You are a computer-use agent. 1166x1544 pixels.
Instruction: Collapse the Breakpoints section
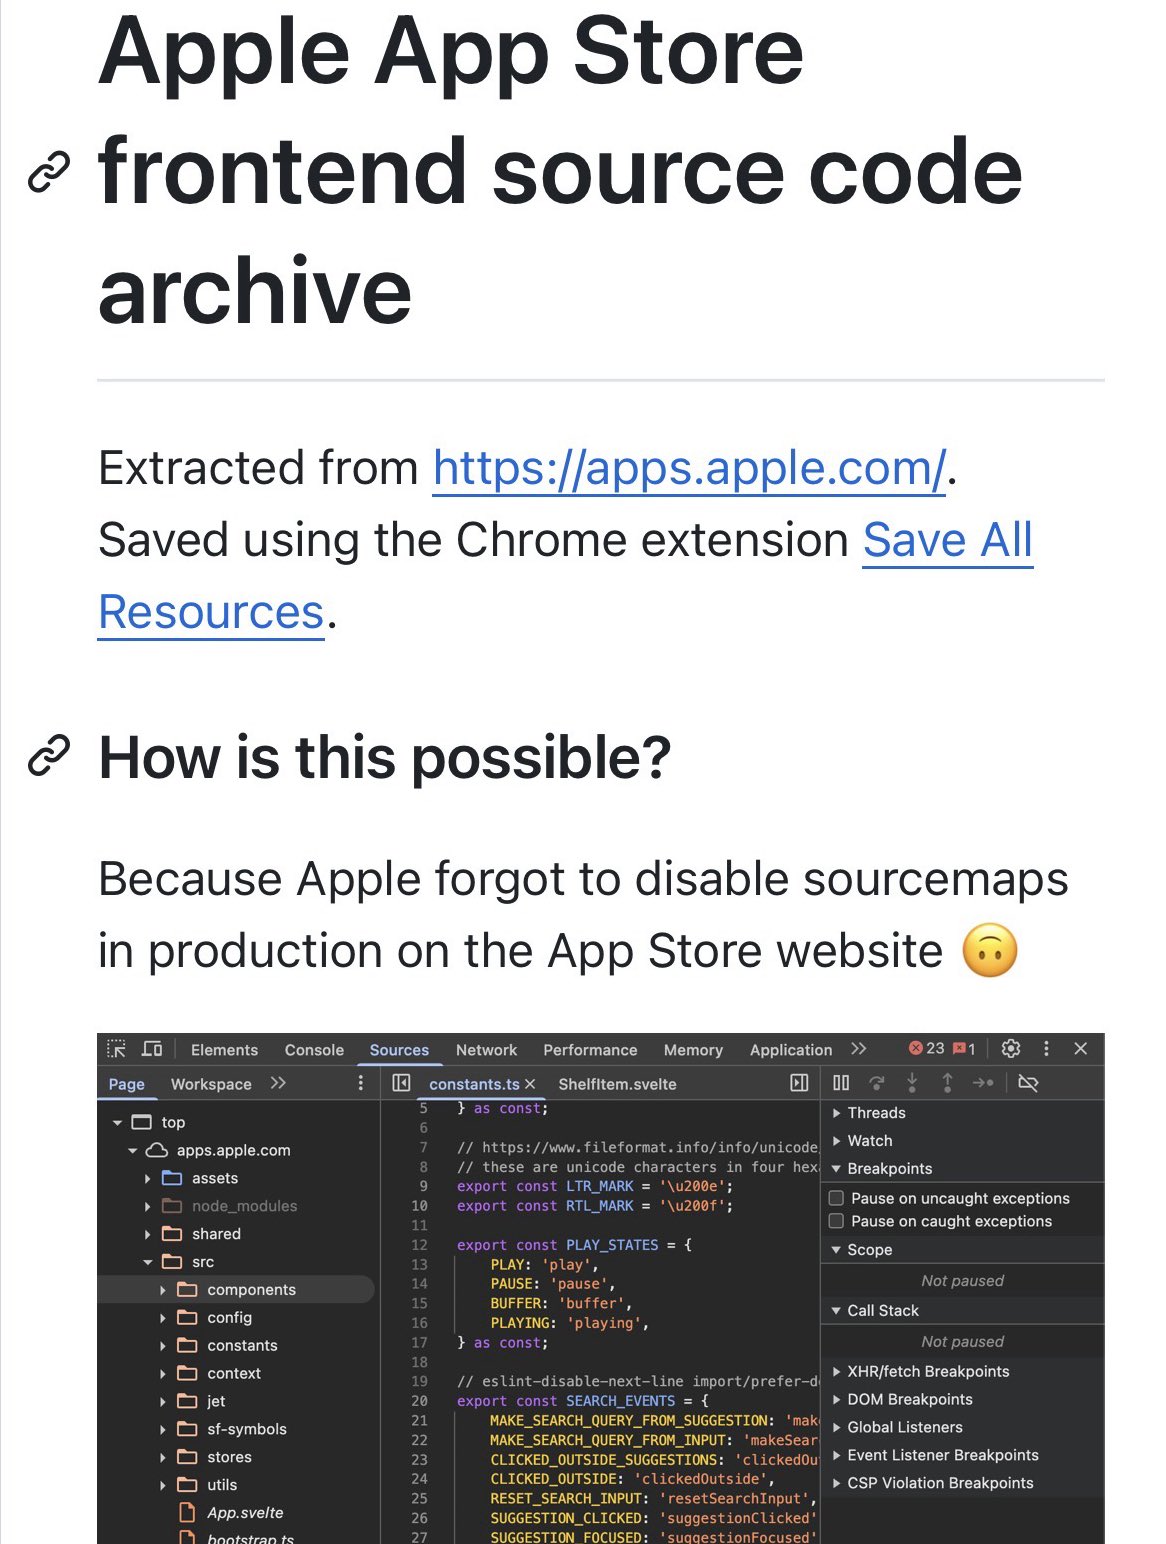[x=837, y=1168]
